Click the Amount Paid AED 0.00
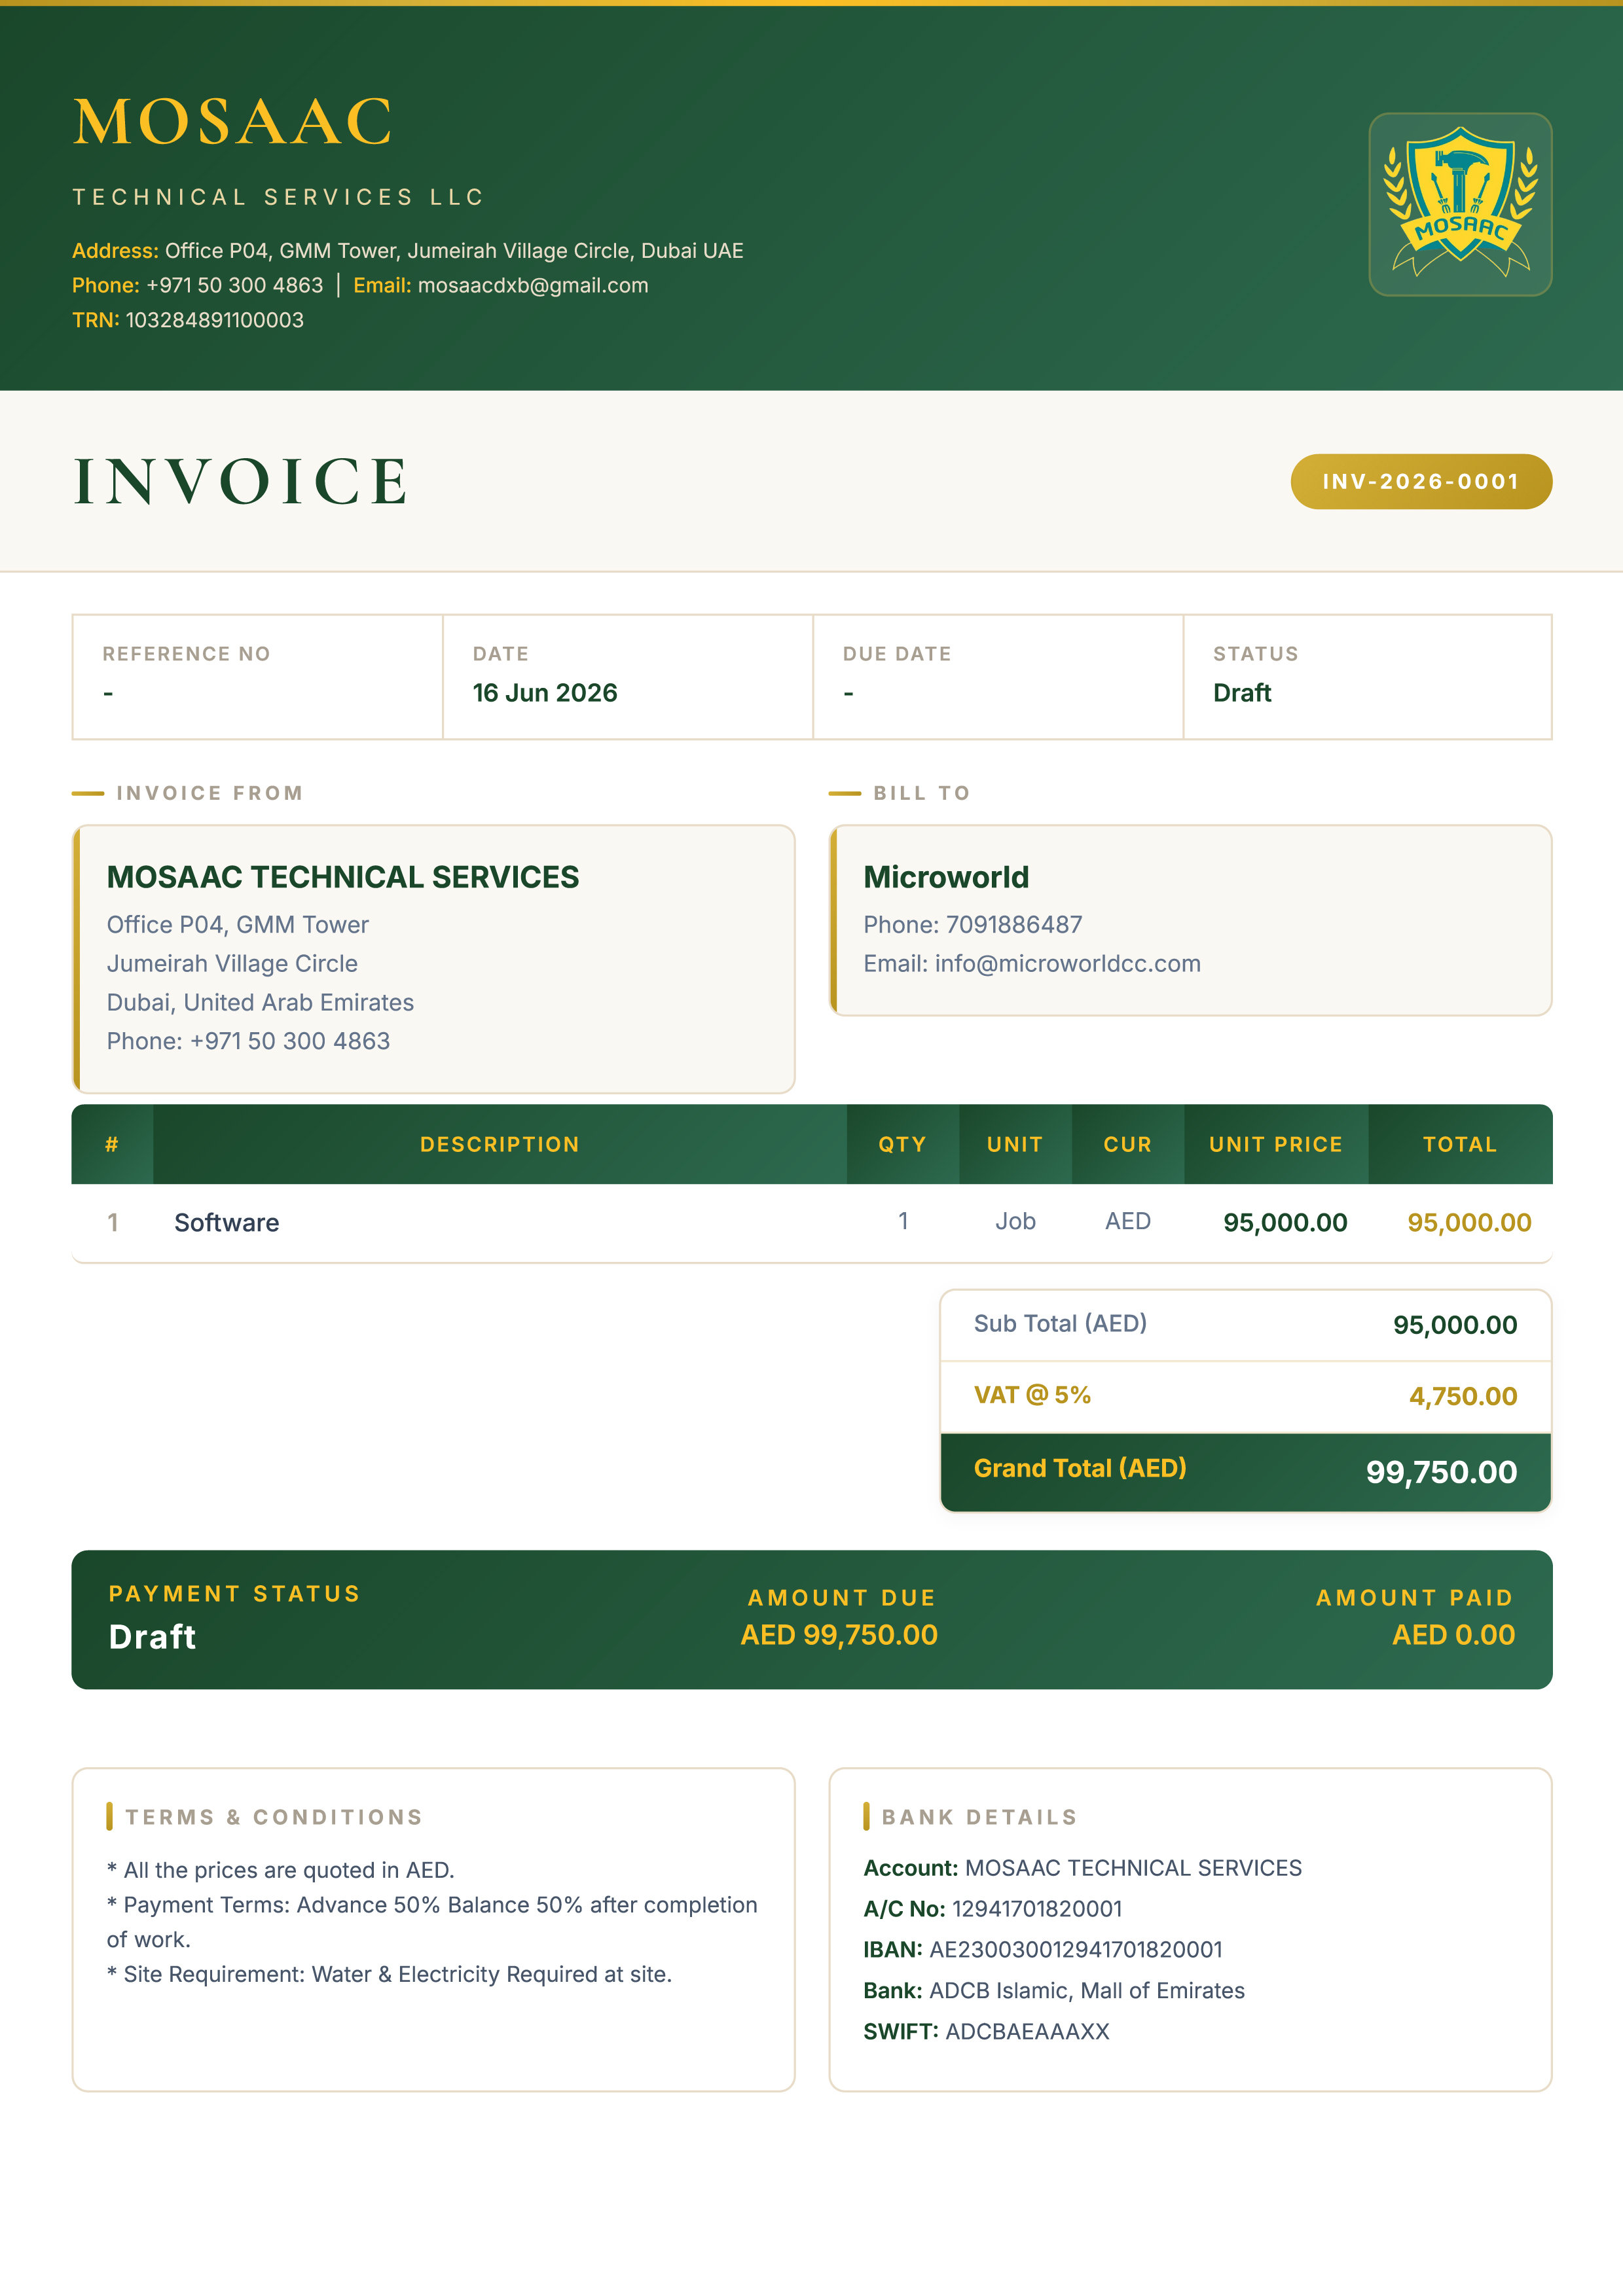1623x2296 pixels. tap(1453, 1636)
